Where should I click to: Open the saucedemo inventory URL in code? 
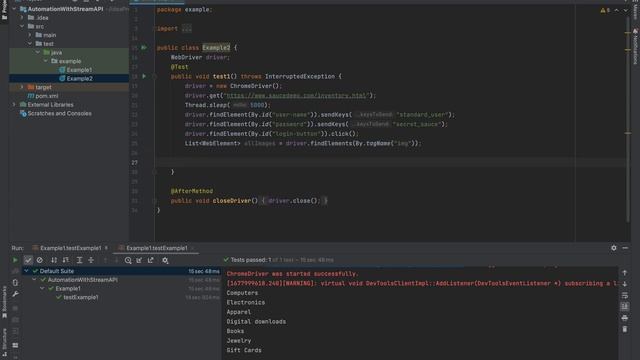[x=297, y=96]
